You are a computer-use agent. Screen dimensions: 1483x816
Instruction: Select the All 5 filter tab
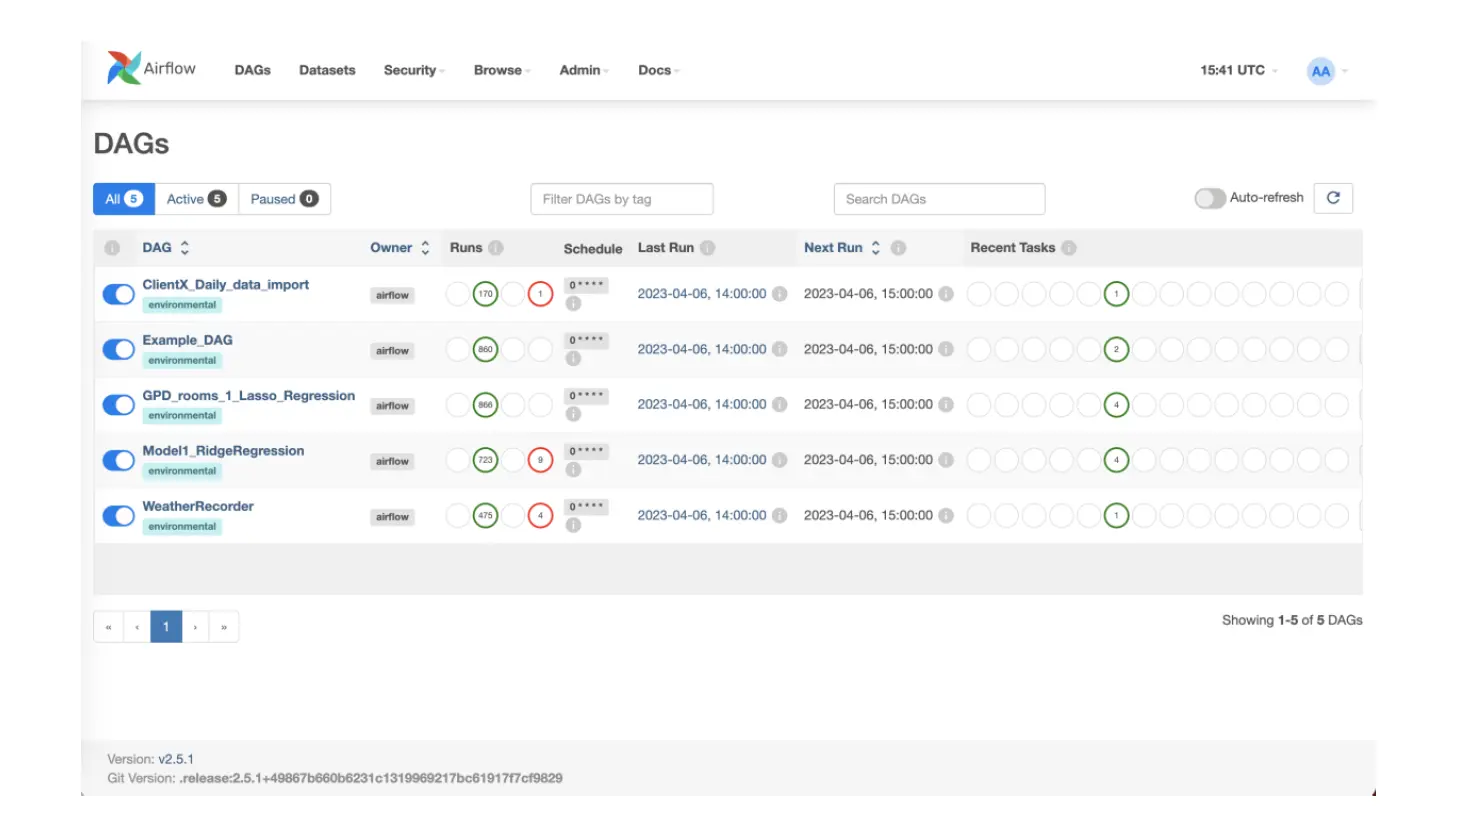point(124,199)
